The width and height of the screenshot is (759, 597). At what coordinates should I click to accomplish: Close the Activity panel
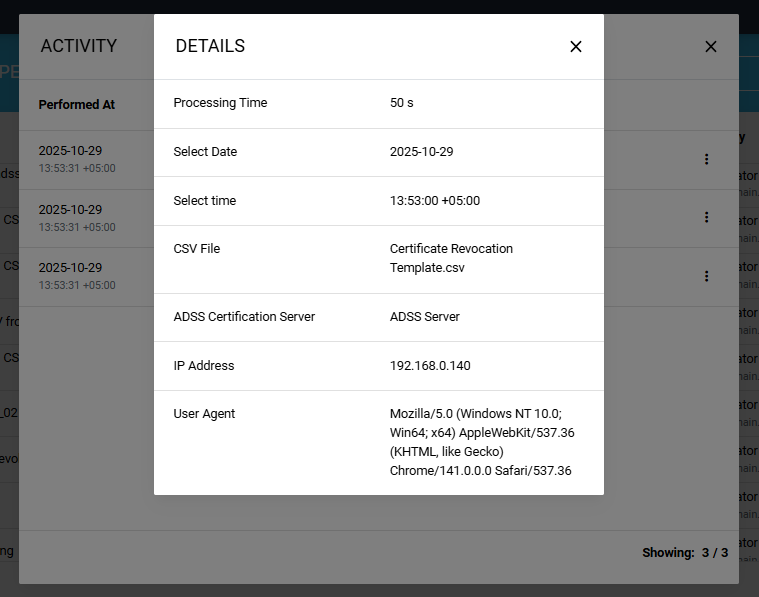pos(711,46)
